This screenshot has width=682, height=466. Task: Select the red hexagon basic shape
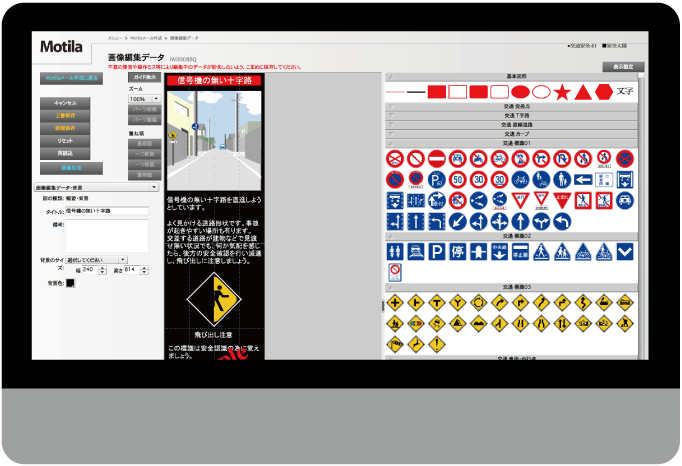604,92
